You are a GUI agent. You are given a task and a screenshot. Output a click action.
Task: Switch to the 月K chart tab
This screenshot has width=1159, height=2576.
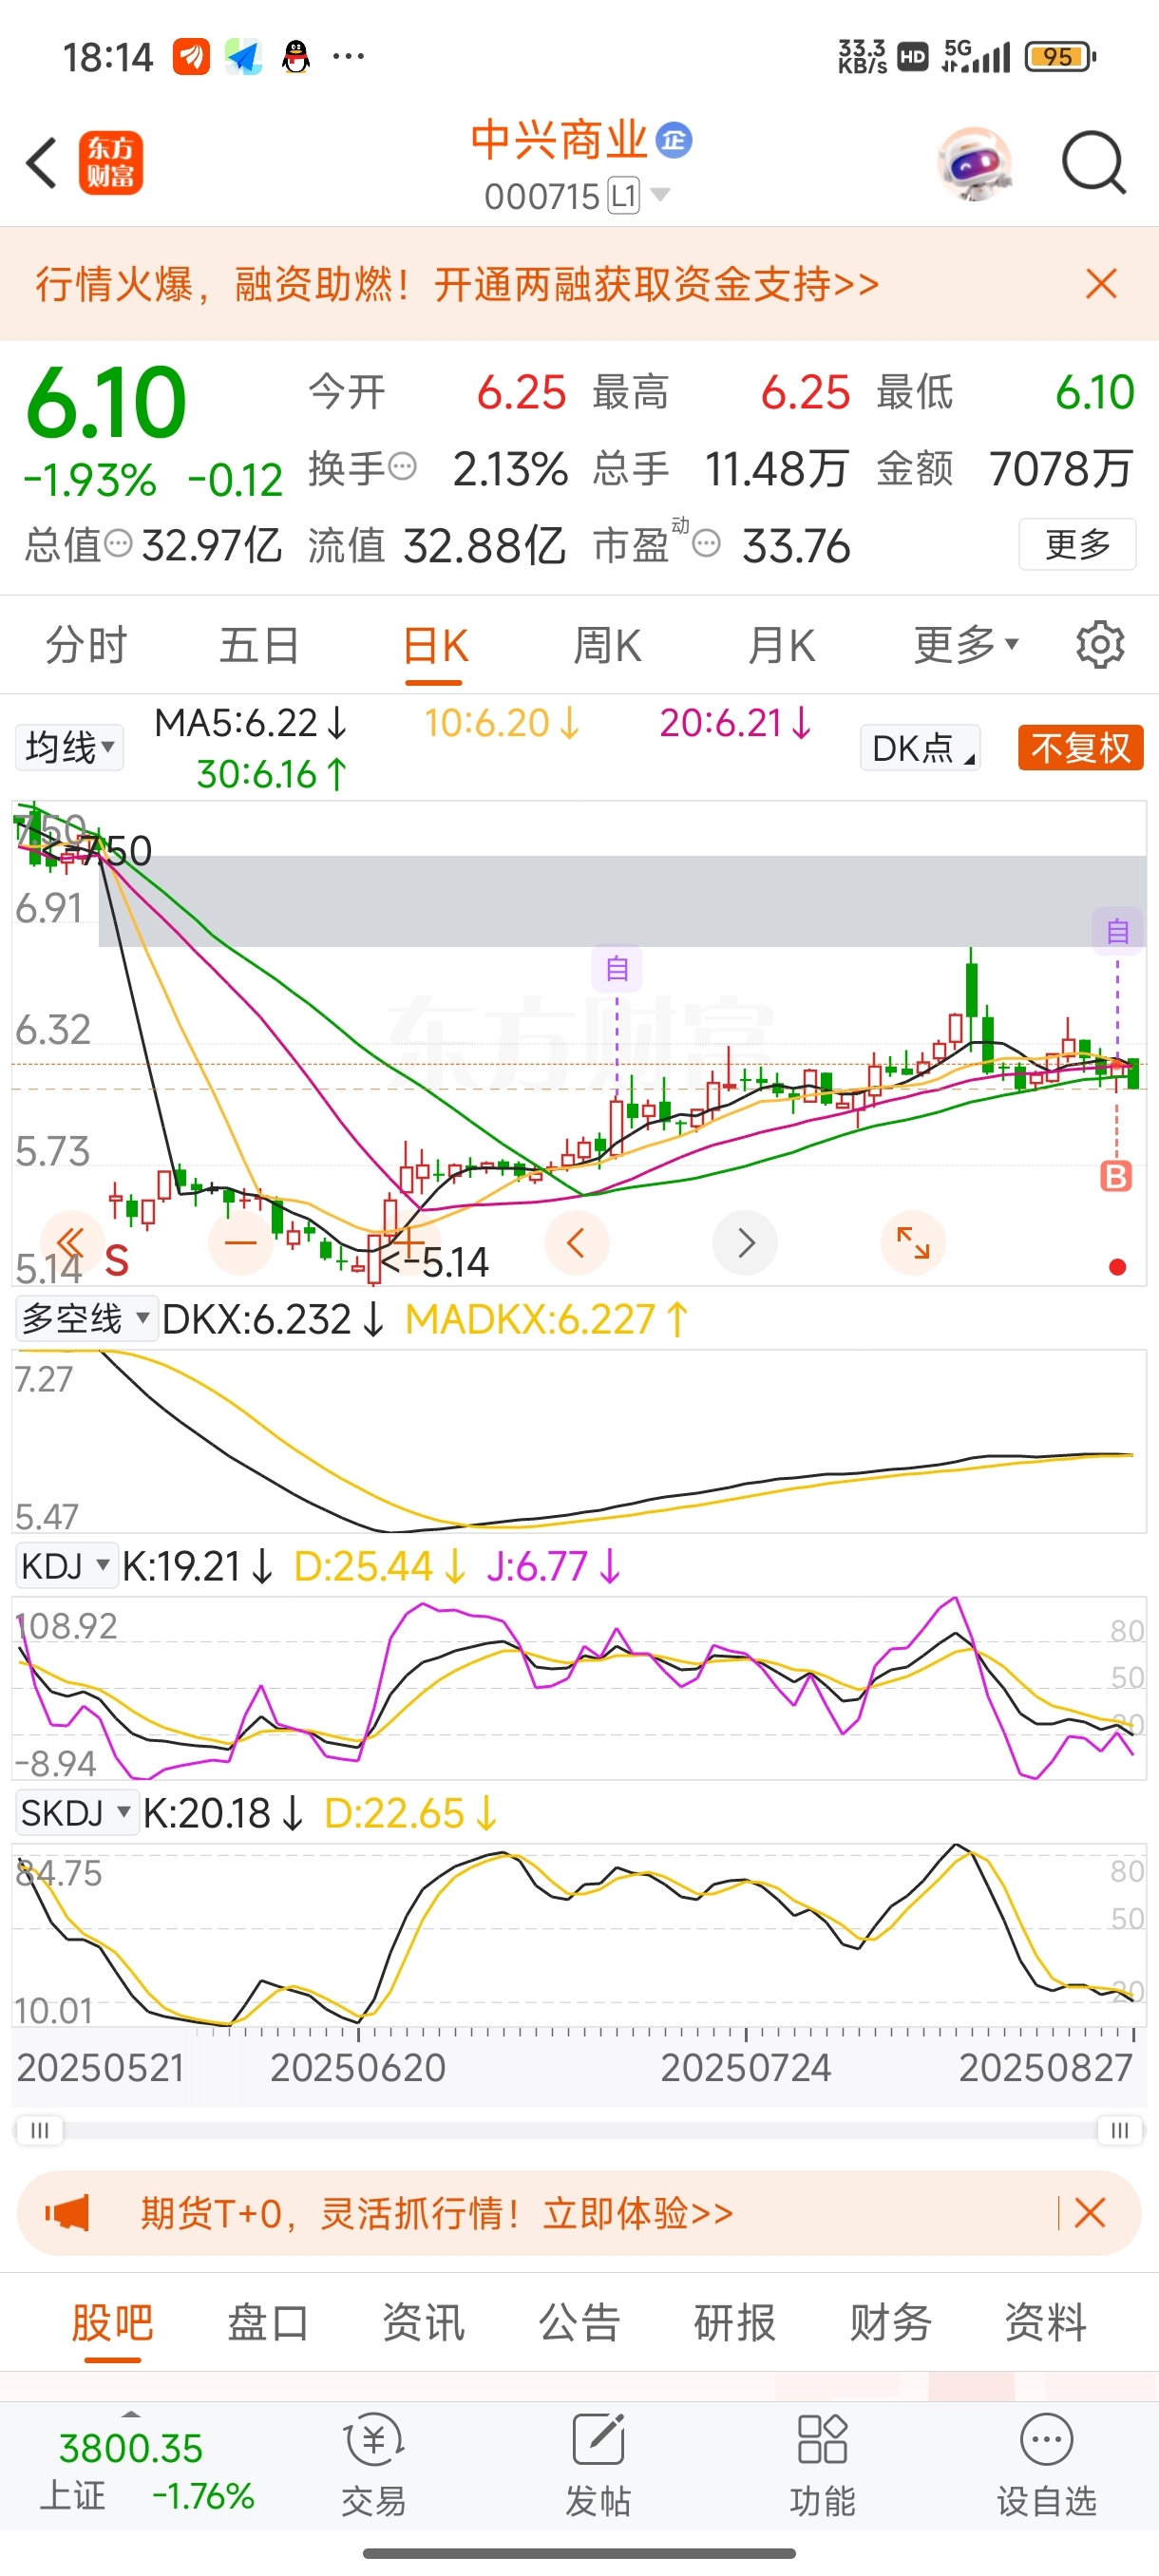click(x=782, y=645)
